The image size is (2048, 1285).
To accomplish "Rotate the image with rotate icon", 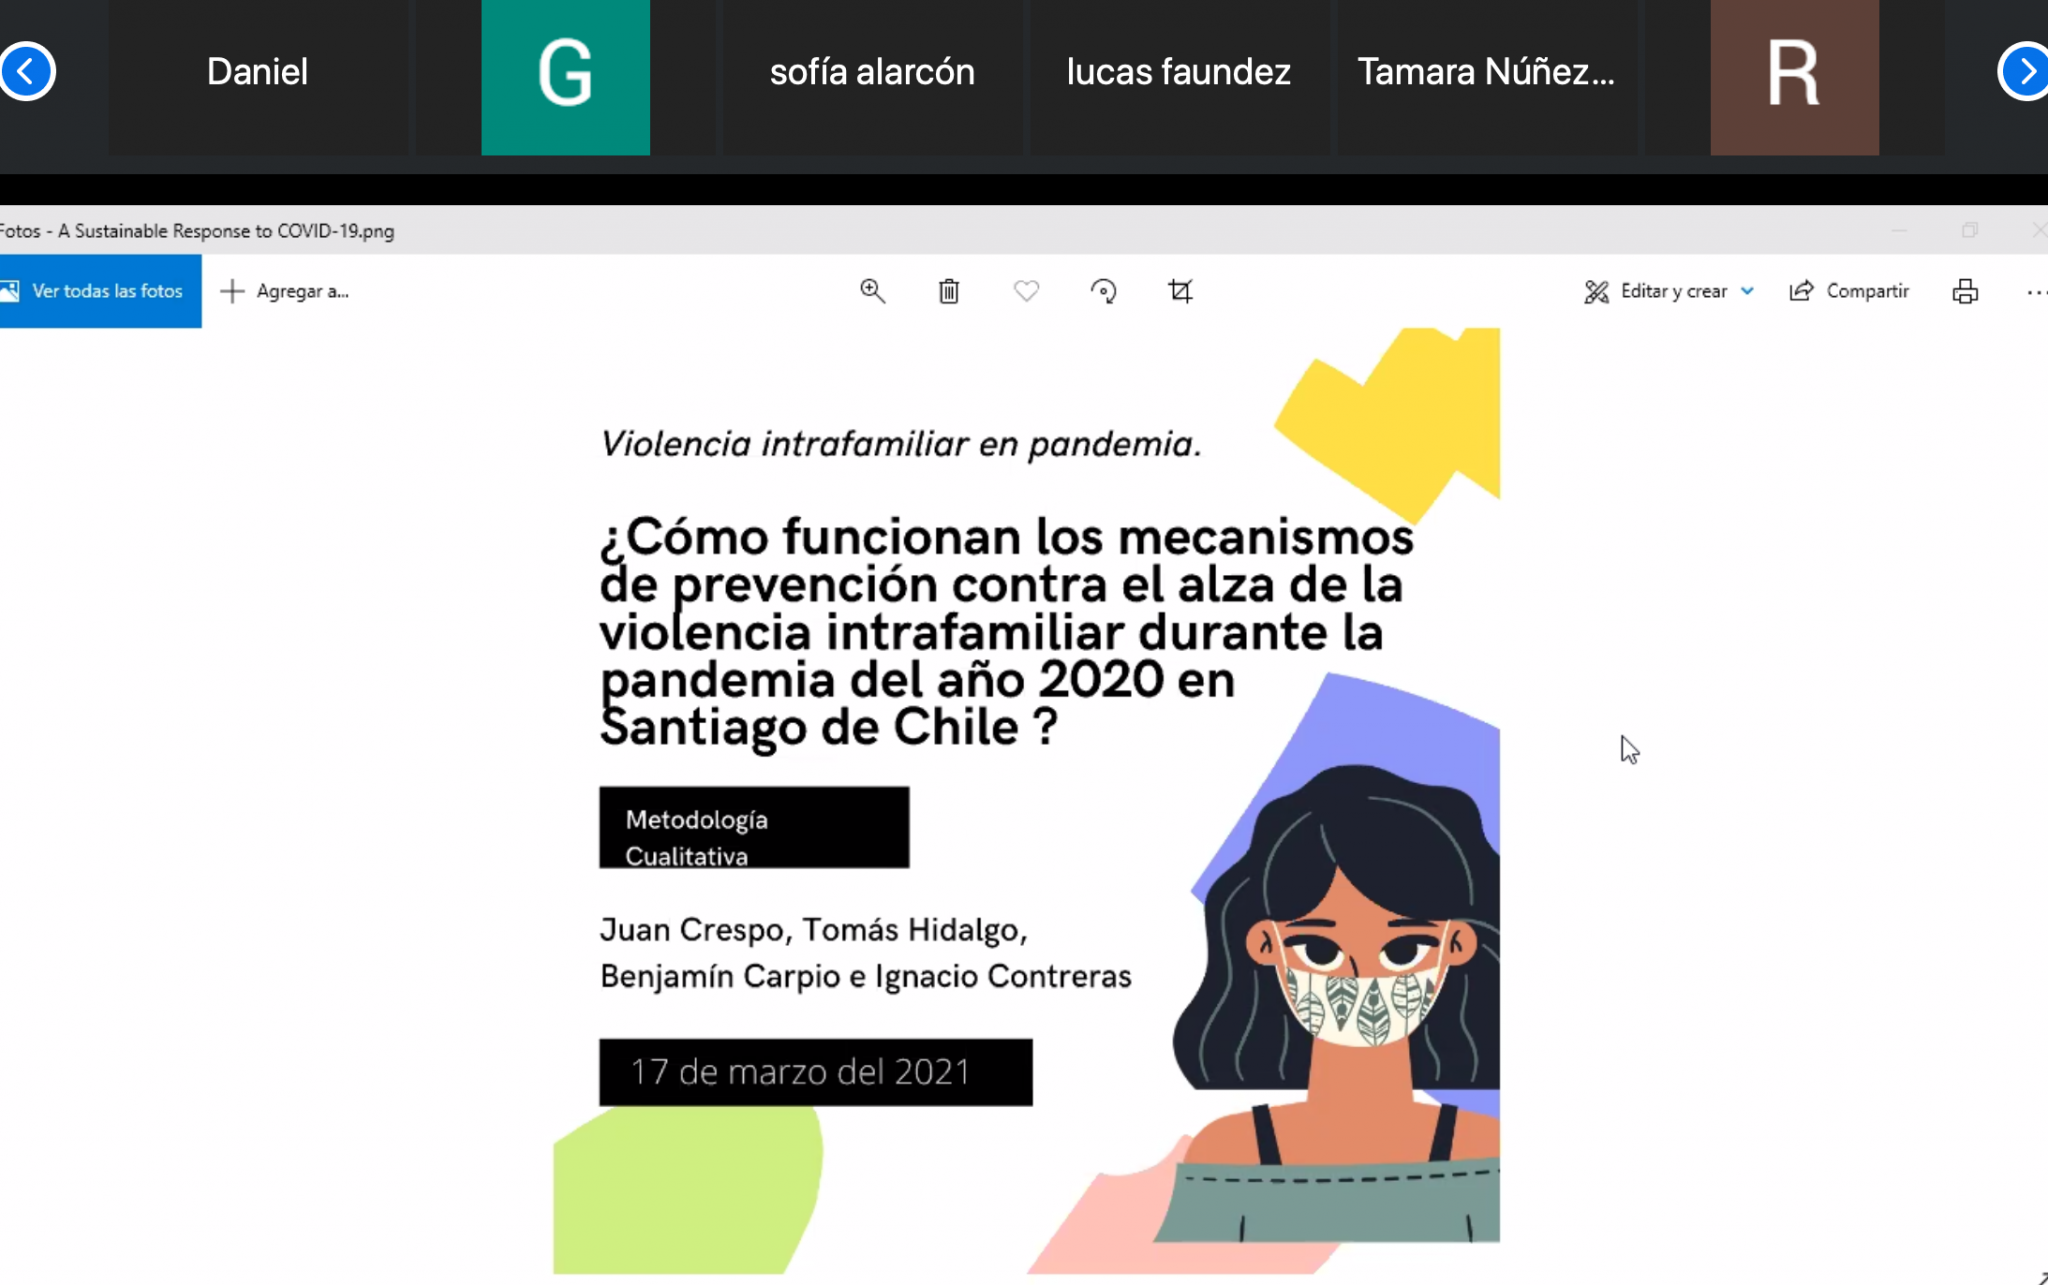I will tap(1103, 291).
